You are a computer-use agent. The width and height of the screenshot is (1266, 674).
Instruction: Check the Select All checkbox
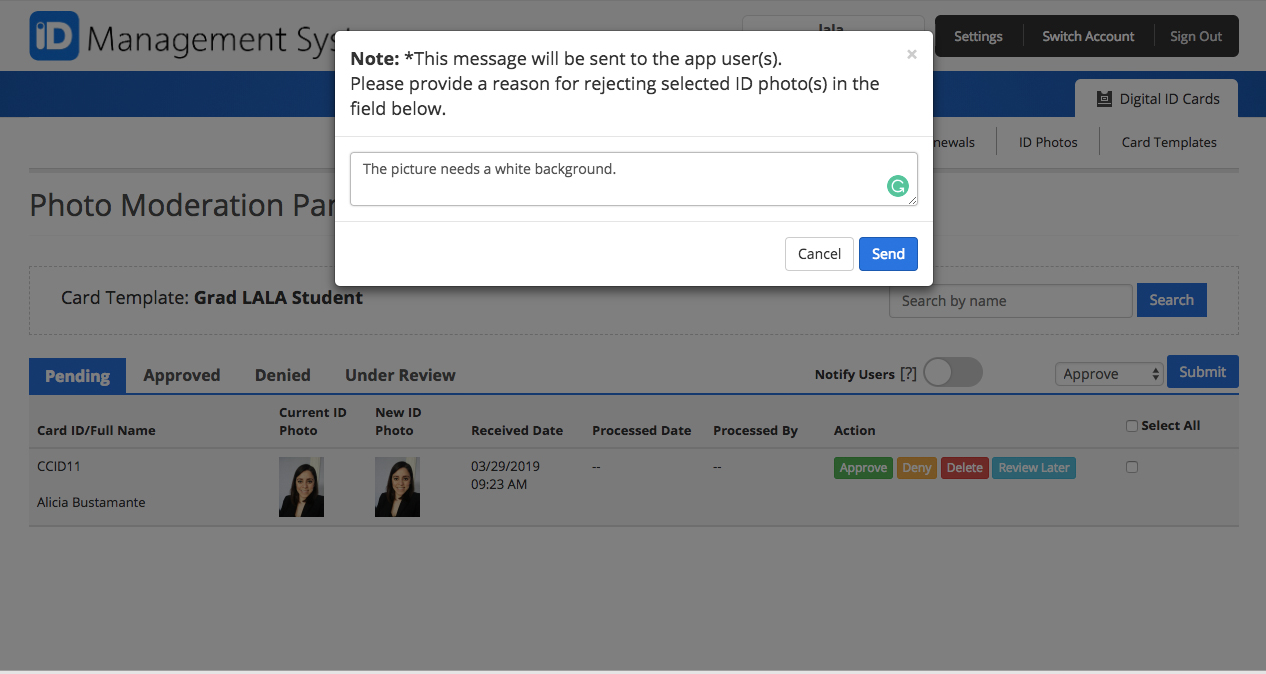tap(1132, 426)
